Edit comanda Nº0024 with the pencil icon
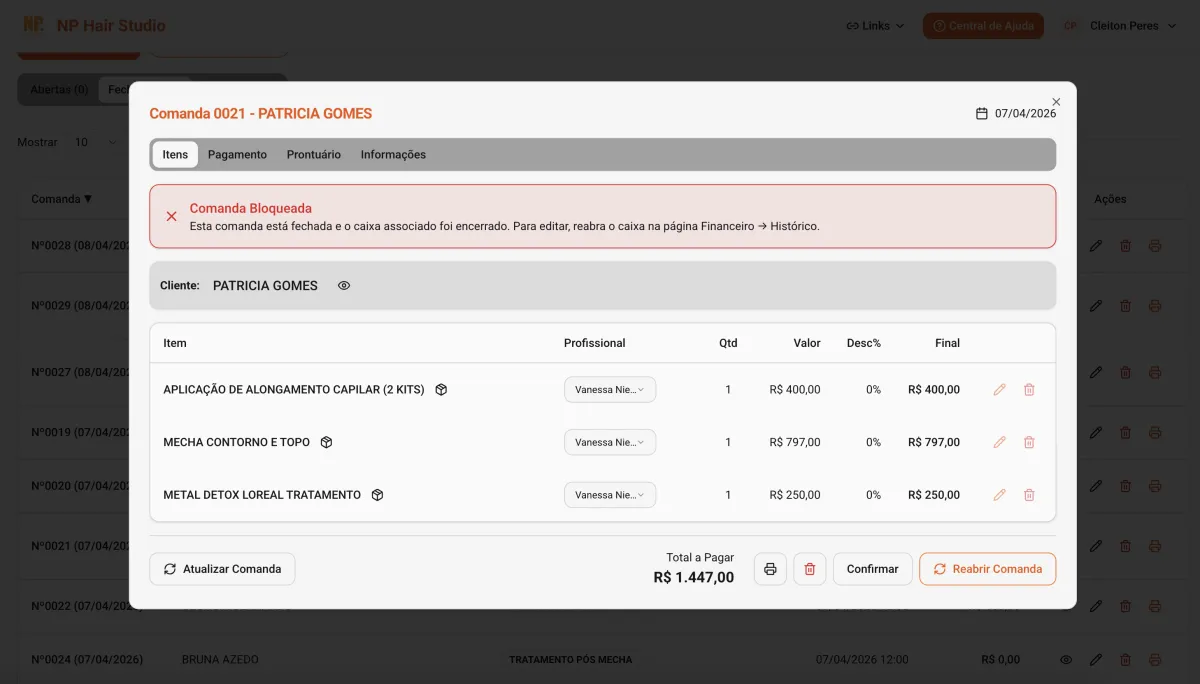 pyautogui.click(x=1096, y=659)
